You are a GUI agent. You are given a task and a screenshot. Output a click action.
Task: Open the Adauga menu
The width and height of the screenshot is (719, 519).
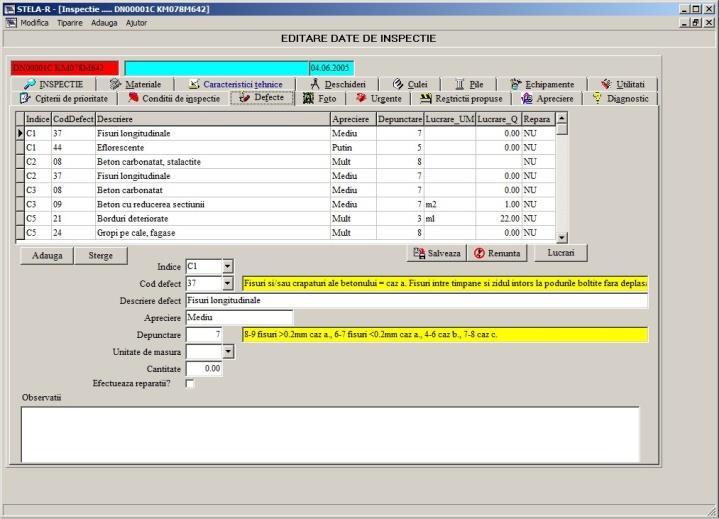(104, 22)
